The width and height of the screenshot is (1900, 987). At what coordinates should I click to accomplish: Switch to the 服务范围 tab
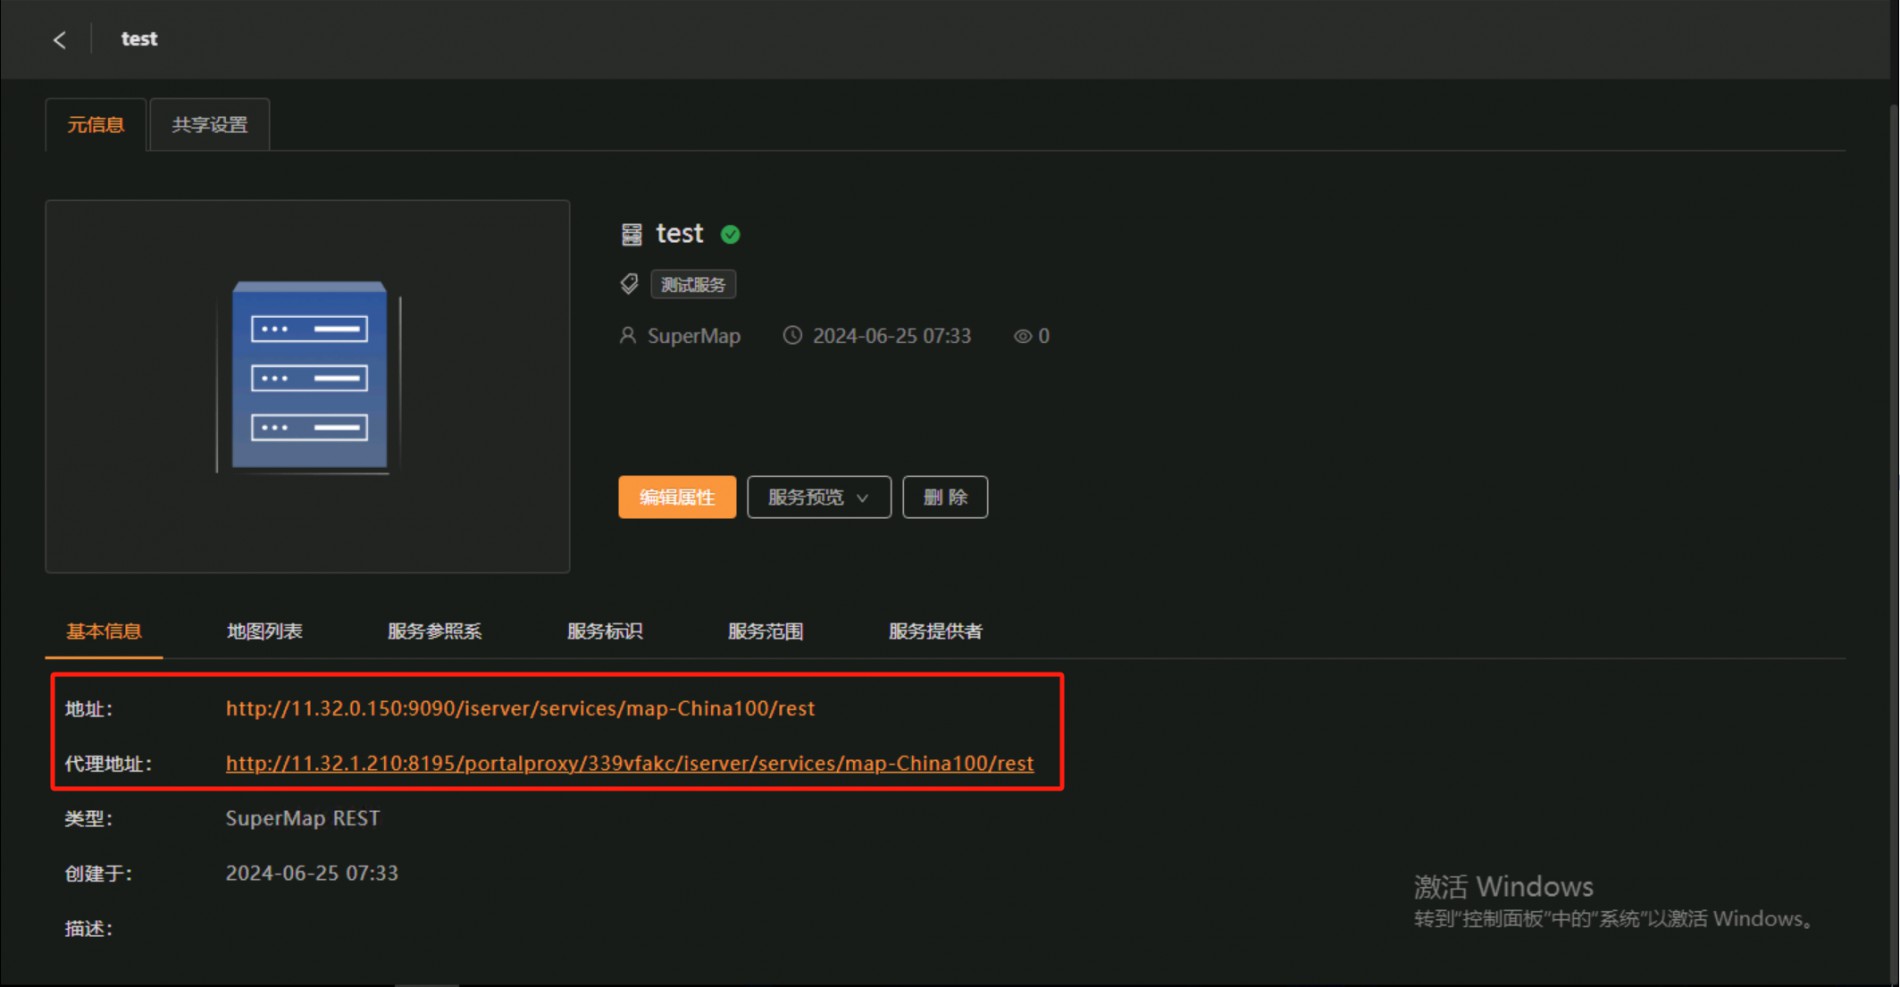[766, 631]
